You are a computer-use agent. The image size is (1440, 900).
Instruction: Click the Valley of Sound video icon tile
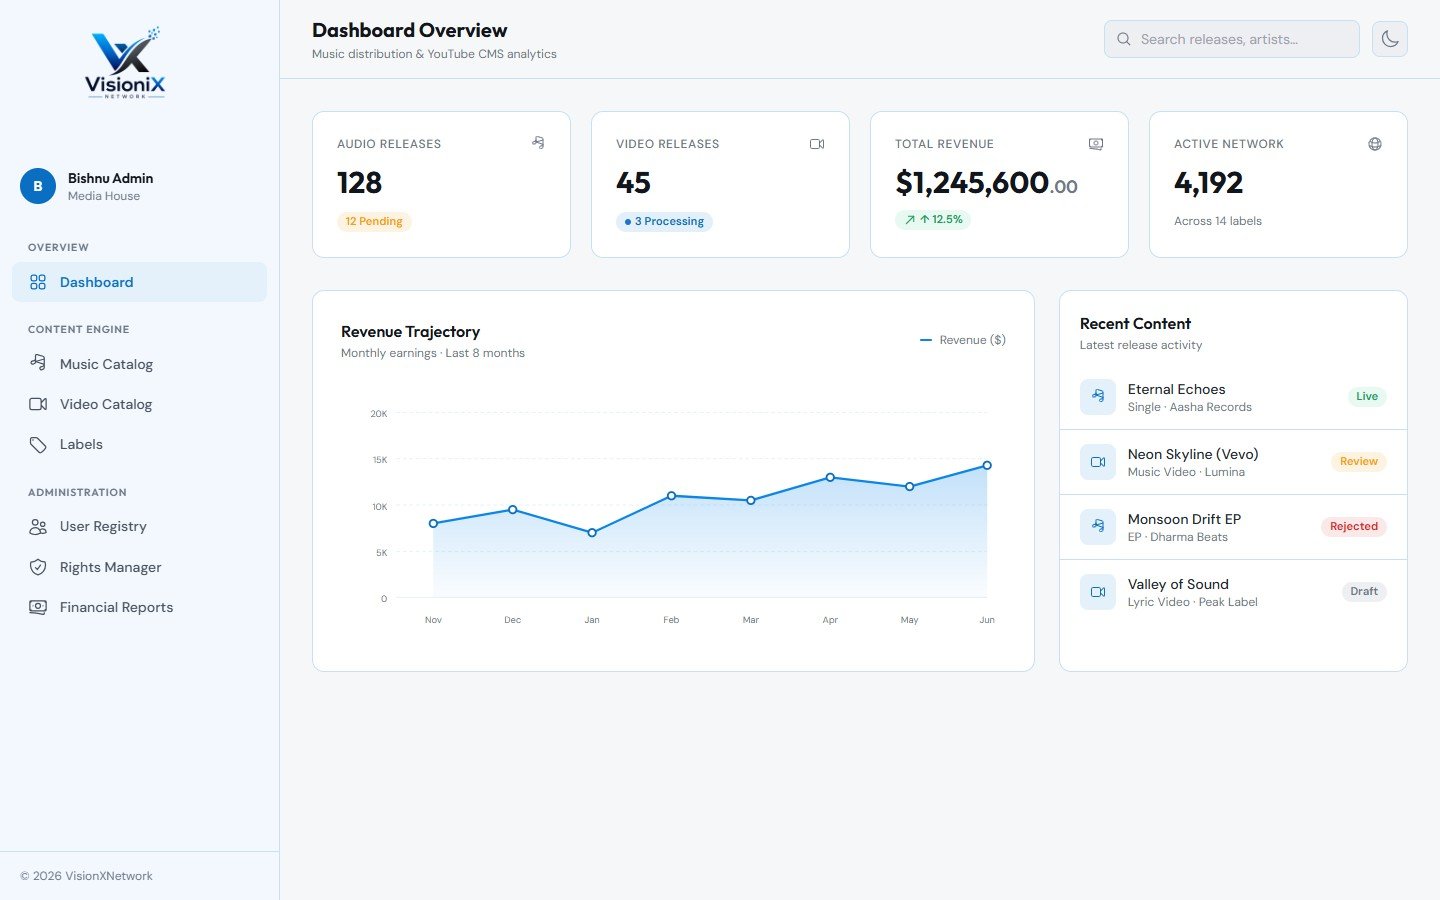[1098, 592]
